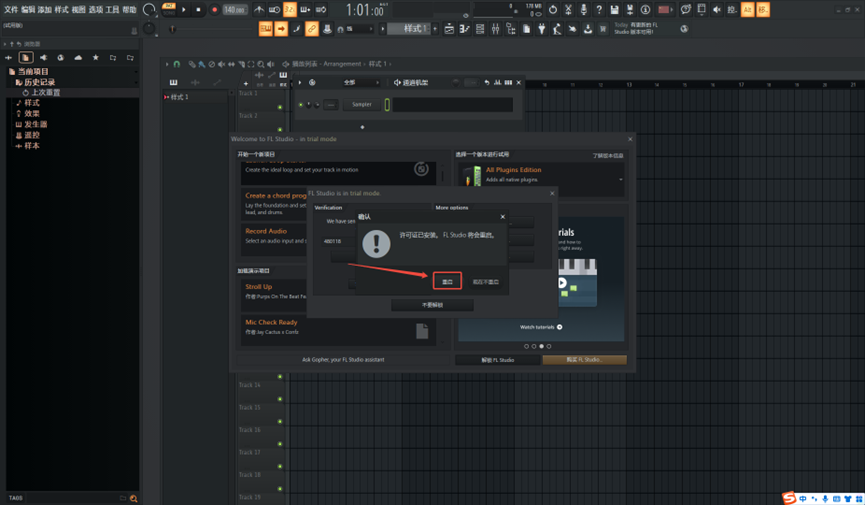Click the stop button in the transport
The image size is (865, 505).
(198, 10)
